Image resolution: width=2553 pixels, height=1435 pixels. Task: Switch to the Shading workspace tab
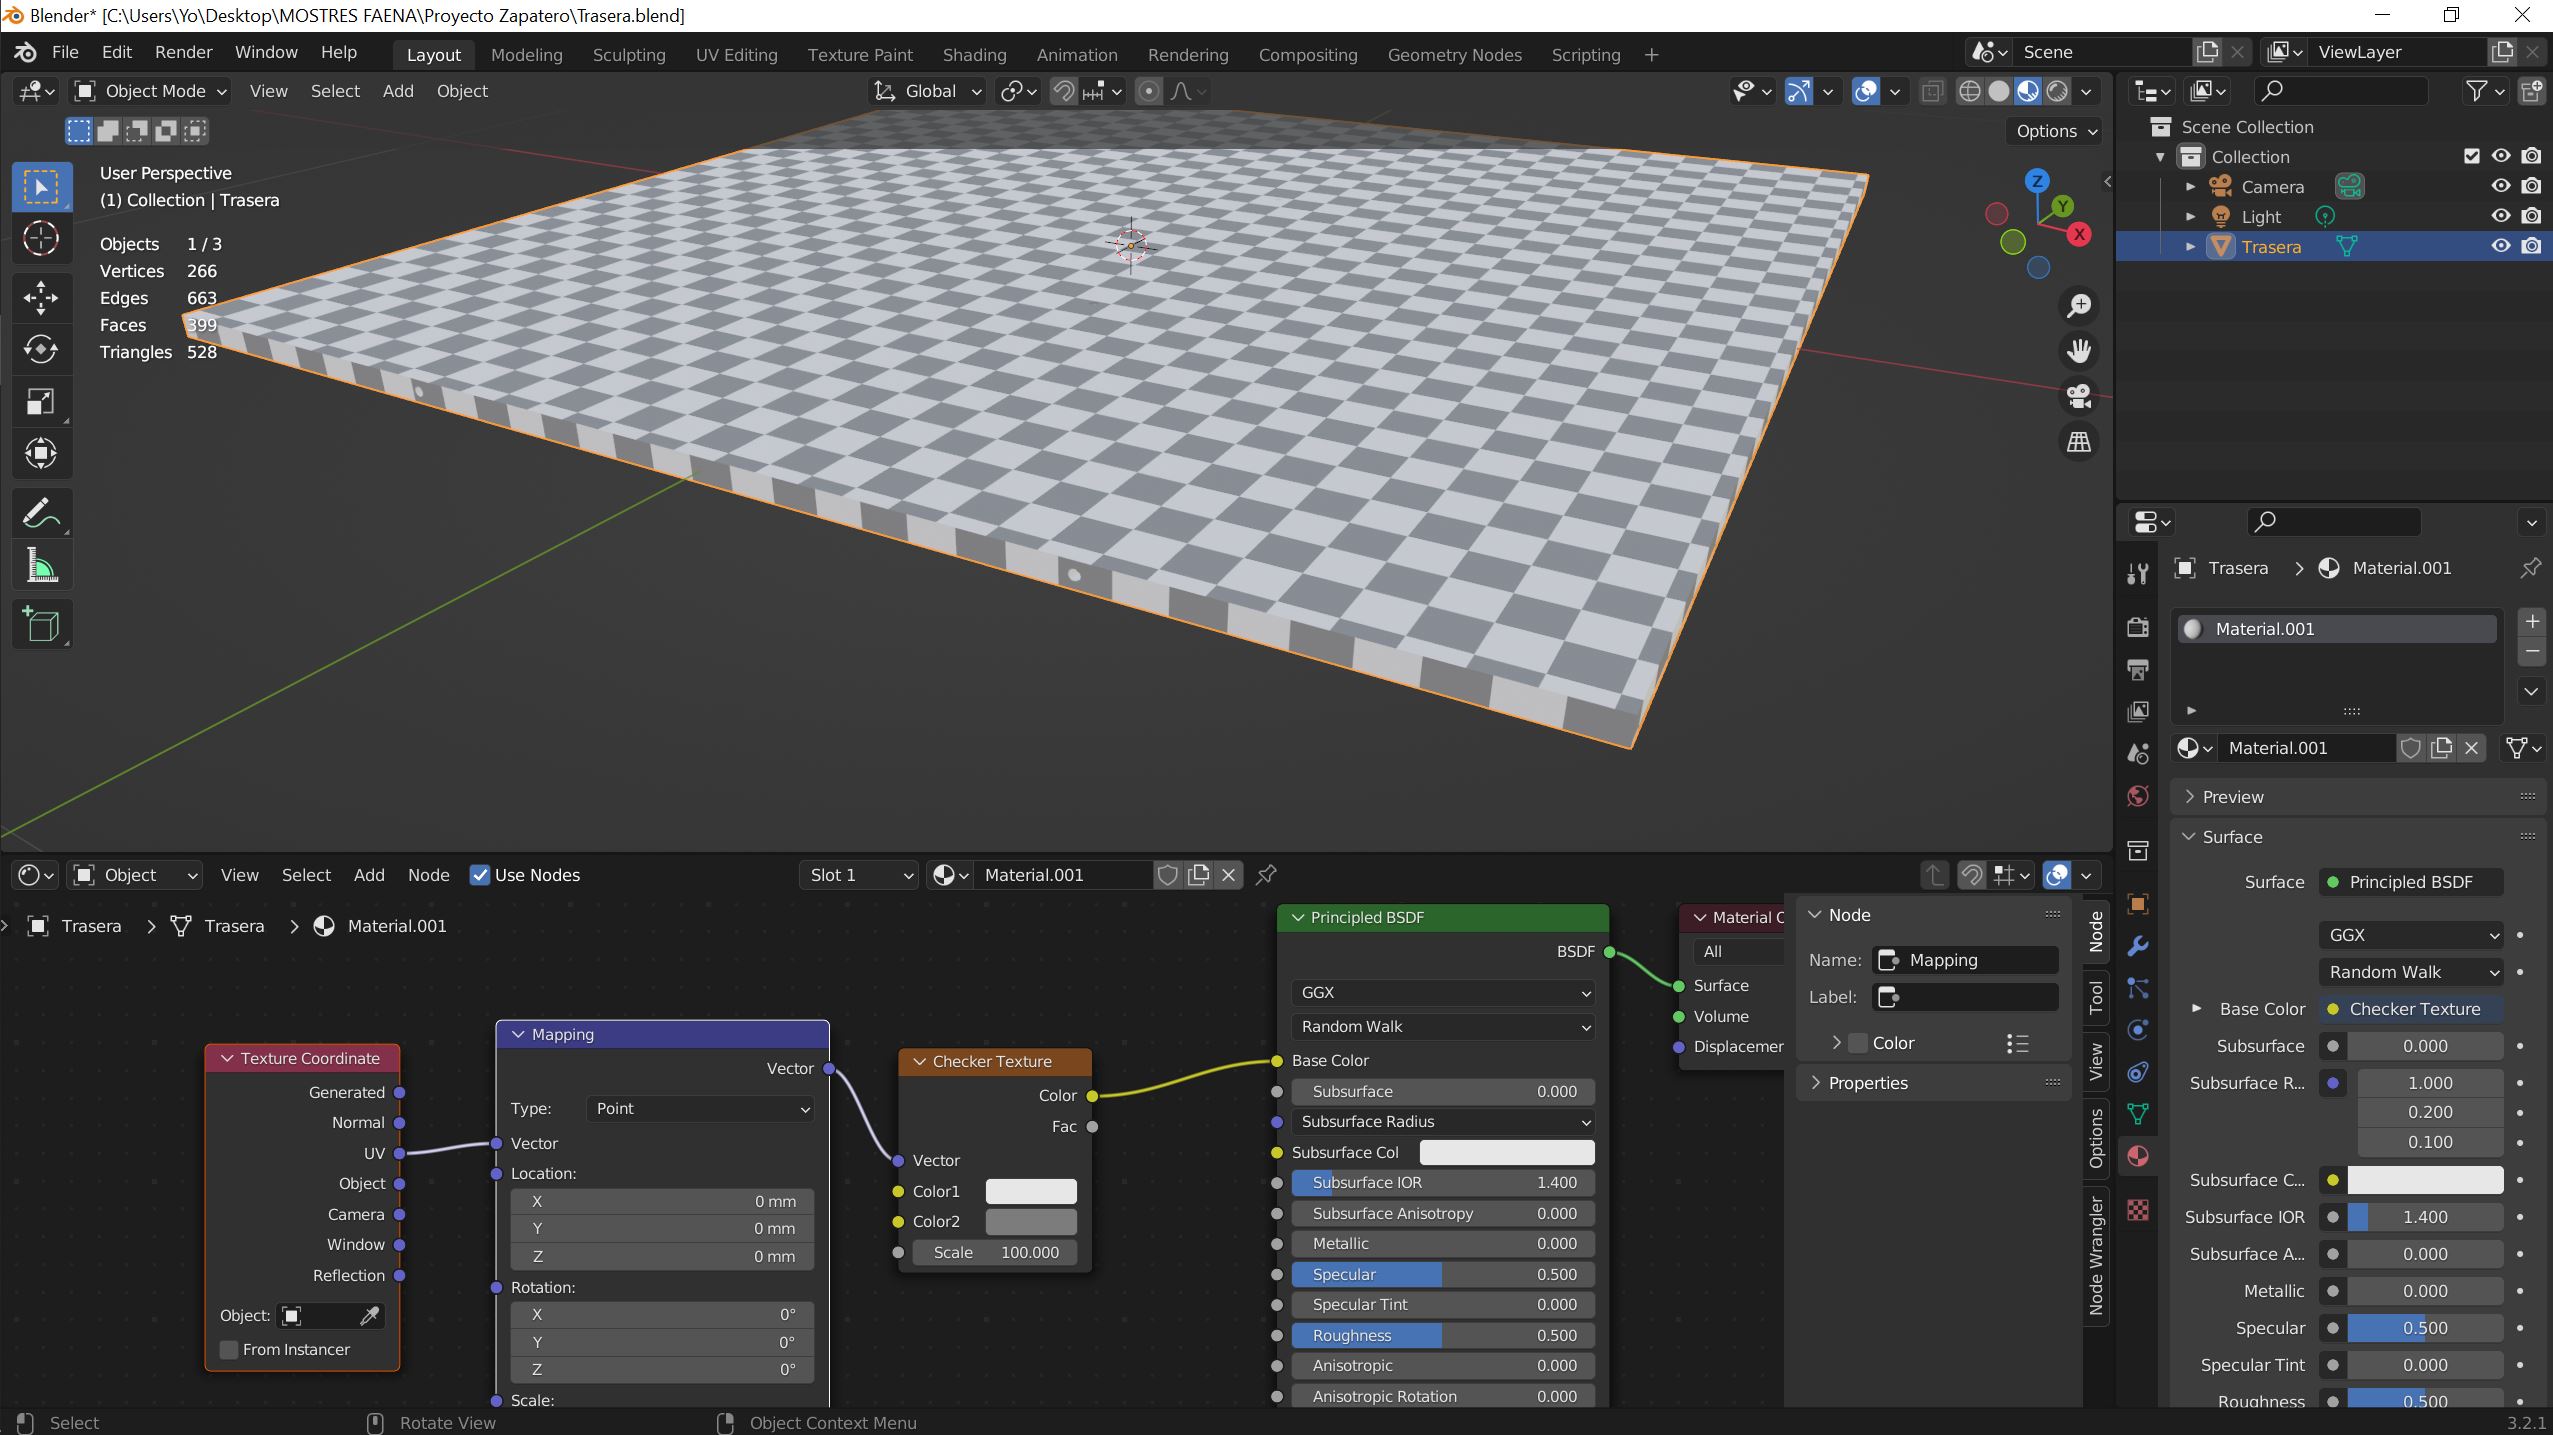coord(973,55)
